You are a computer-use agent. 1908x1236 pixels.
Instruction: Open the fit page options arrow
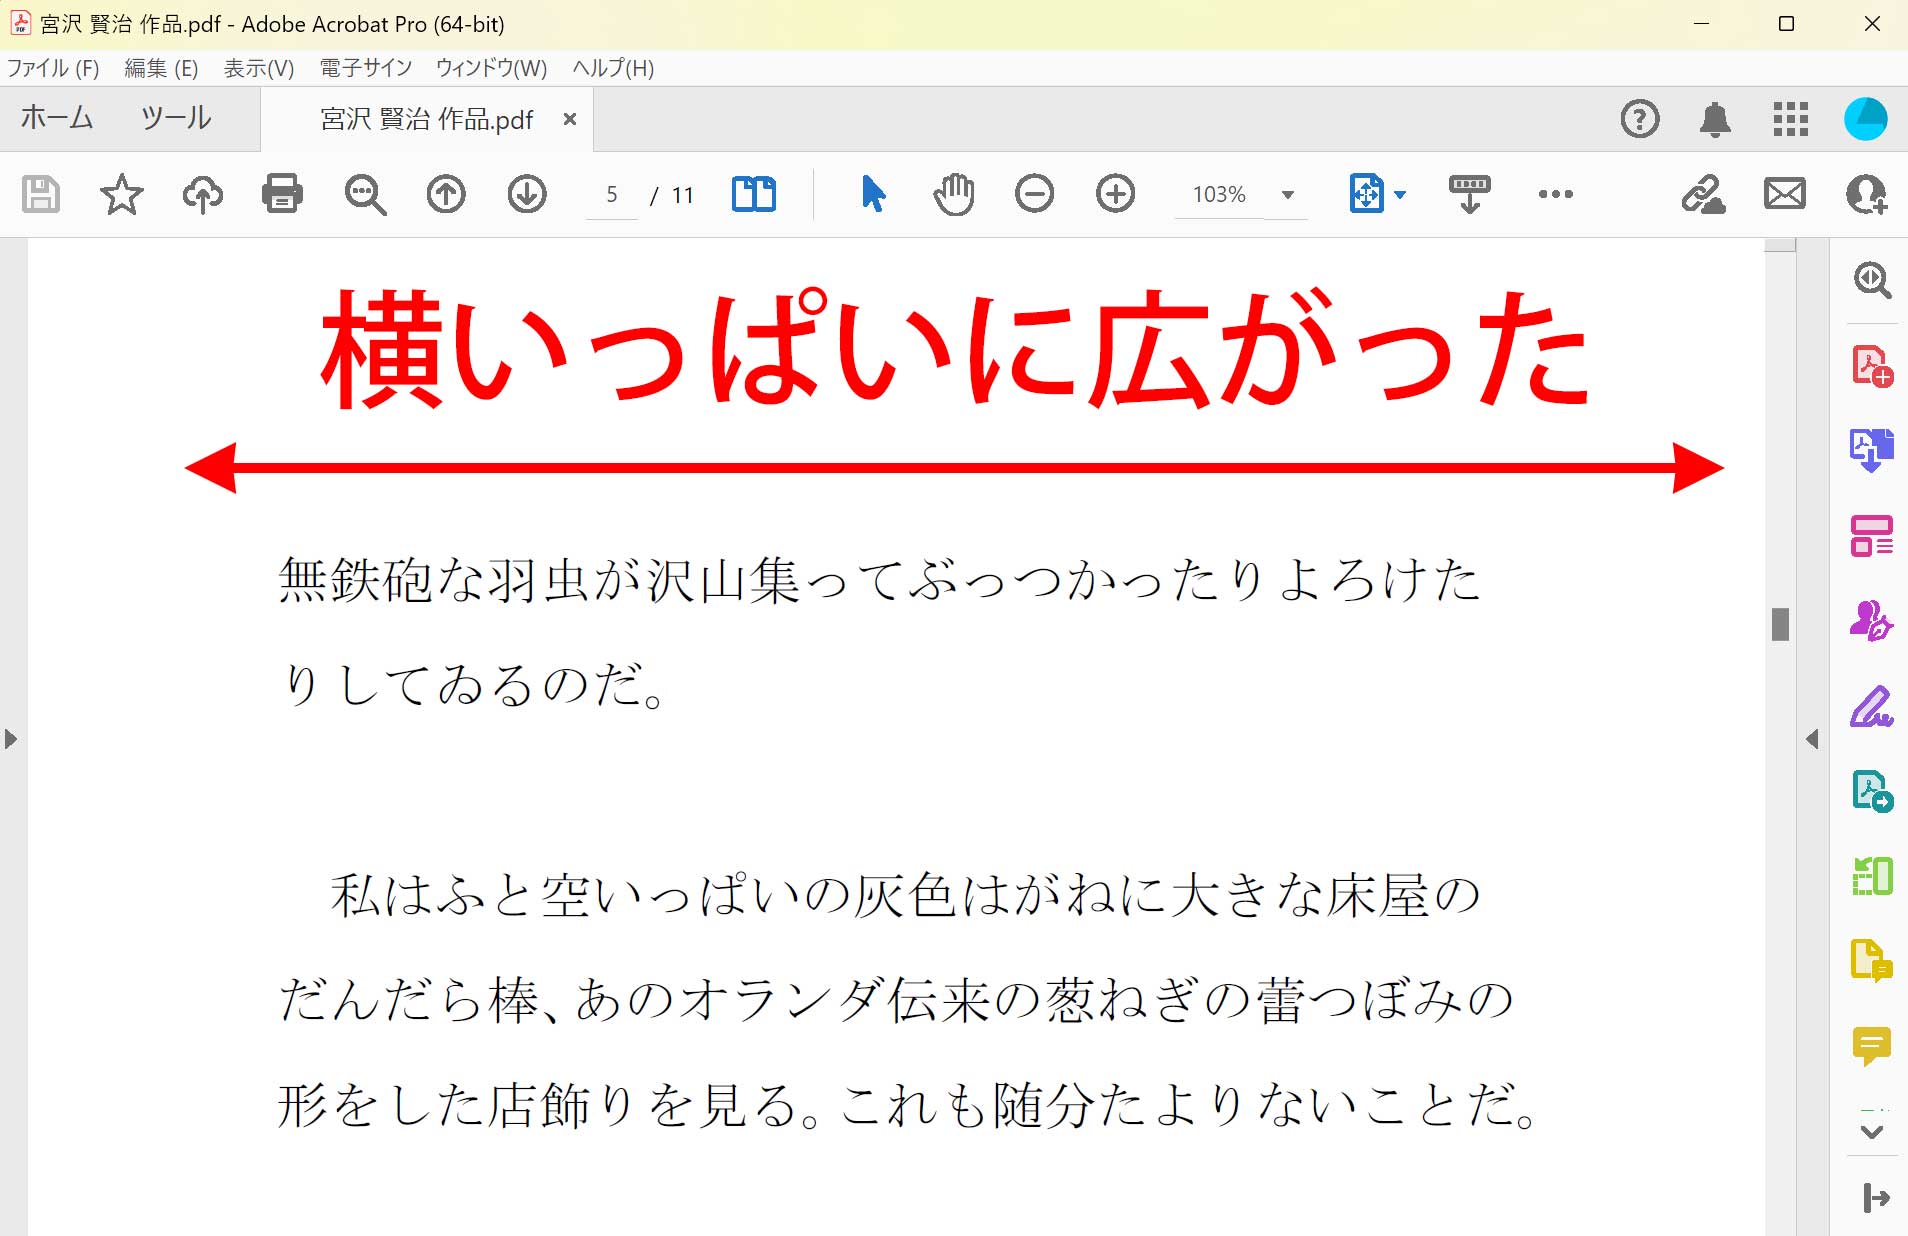tap(1400, 195)
